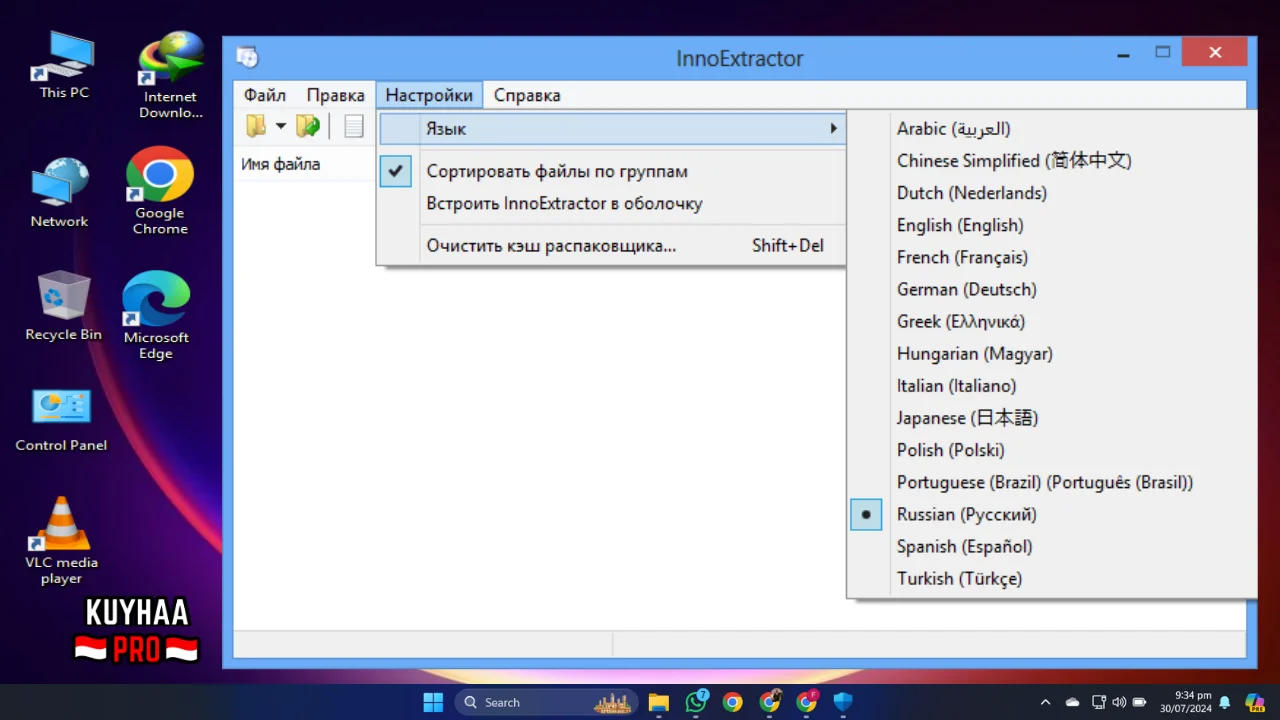
Task: Click the taskbar Search box
Action: (x=548, y=702)
